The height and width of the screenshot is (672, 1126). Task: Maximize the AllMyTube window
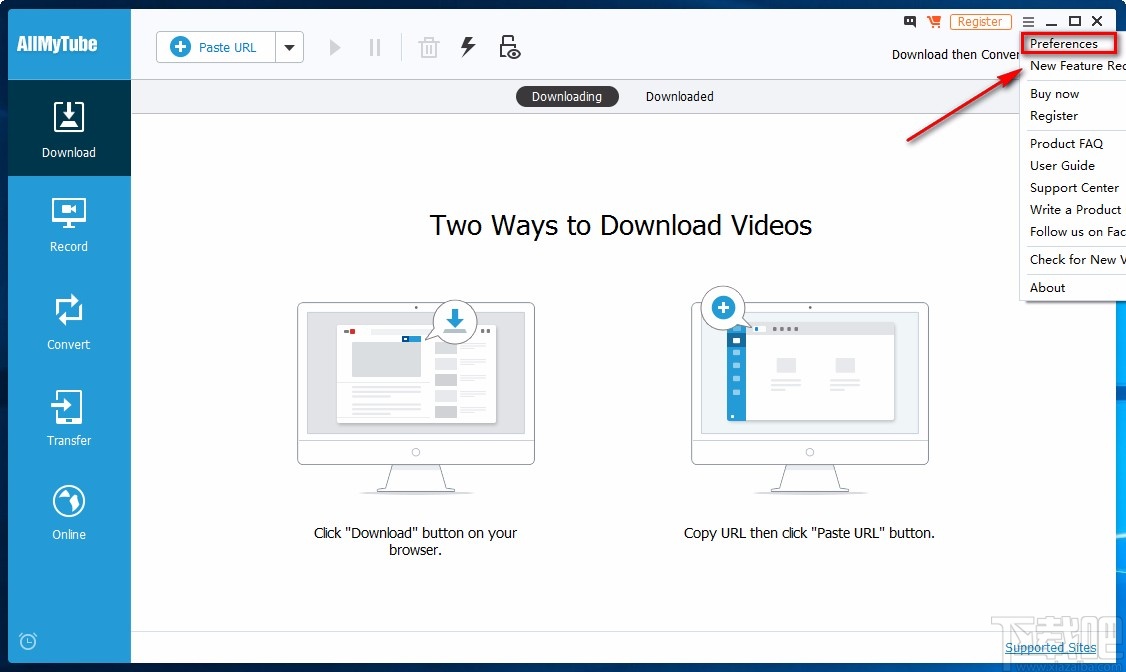coord(1074,22)
